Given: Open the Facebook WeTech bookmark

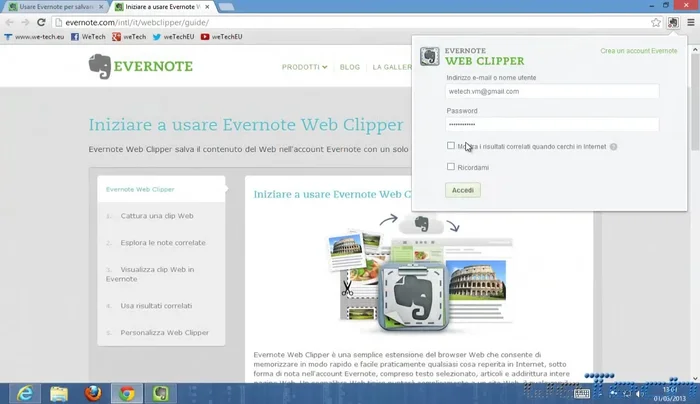Looking at the screenshot, I should (x=88, y=37).
